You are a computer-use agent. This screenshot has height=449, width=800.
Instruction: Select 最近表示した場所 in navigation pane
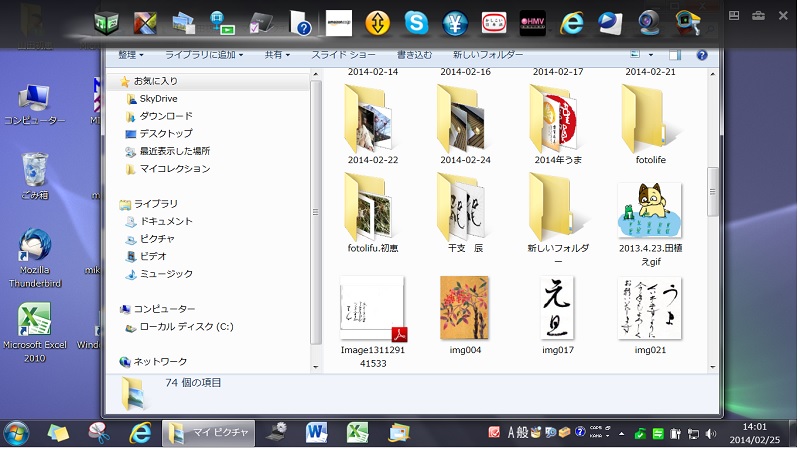click(x=174, y=151)
